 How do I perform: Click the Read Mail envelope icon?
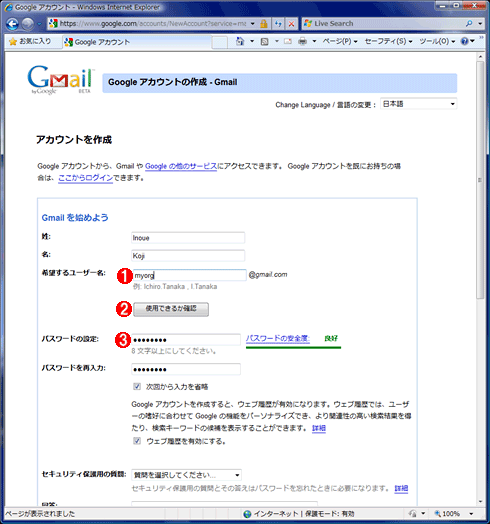click(288, 41)
